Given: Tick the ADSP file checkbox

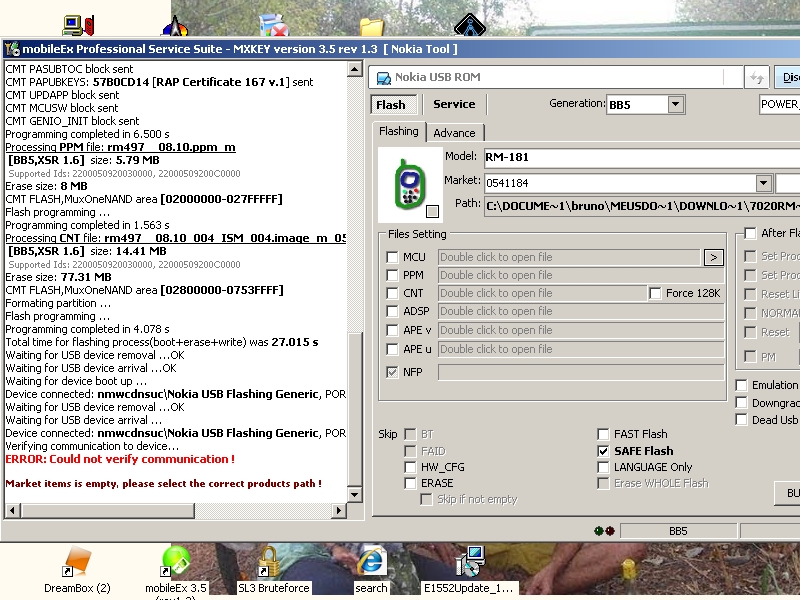Looking at the screenshot, I should point(392,311).
